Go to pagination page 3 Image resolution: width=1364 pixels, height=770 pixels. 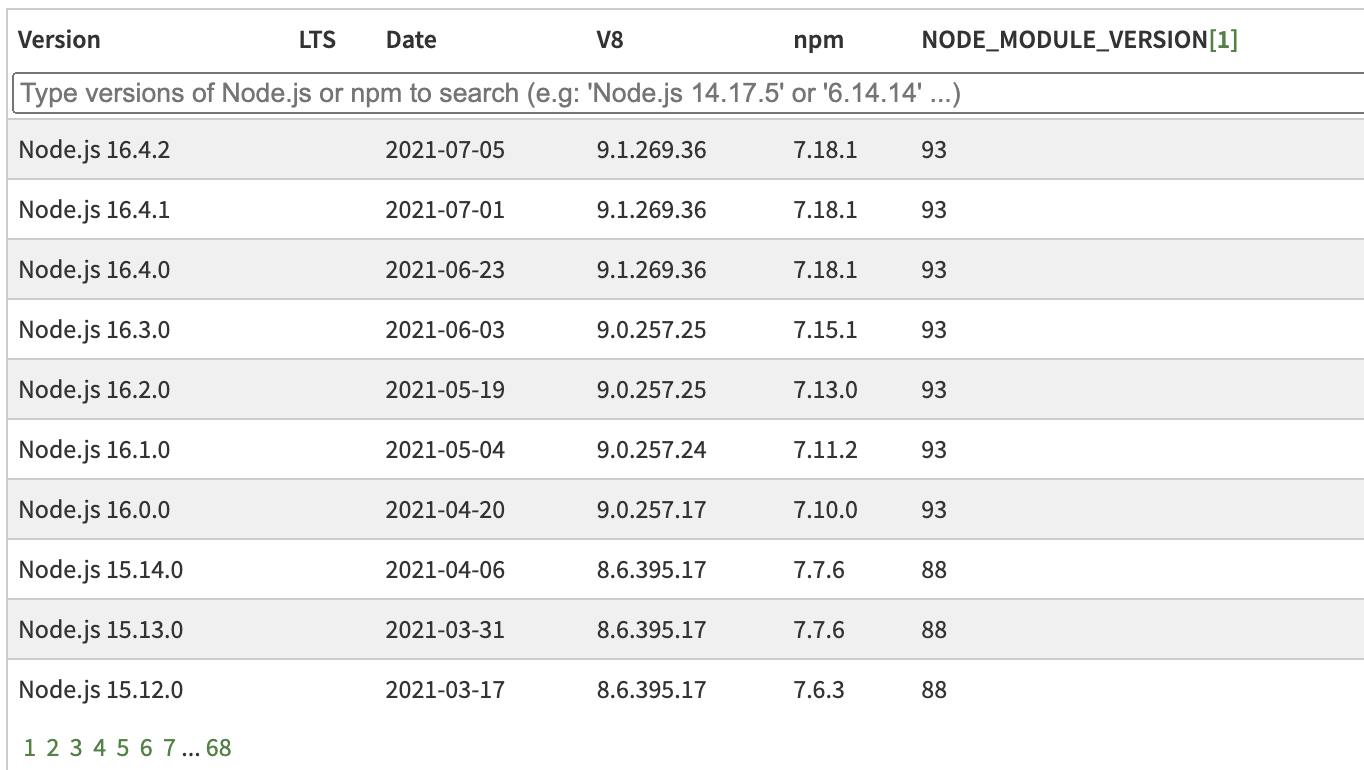tap(75, 746)
